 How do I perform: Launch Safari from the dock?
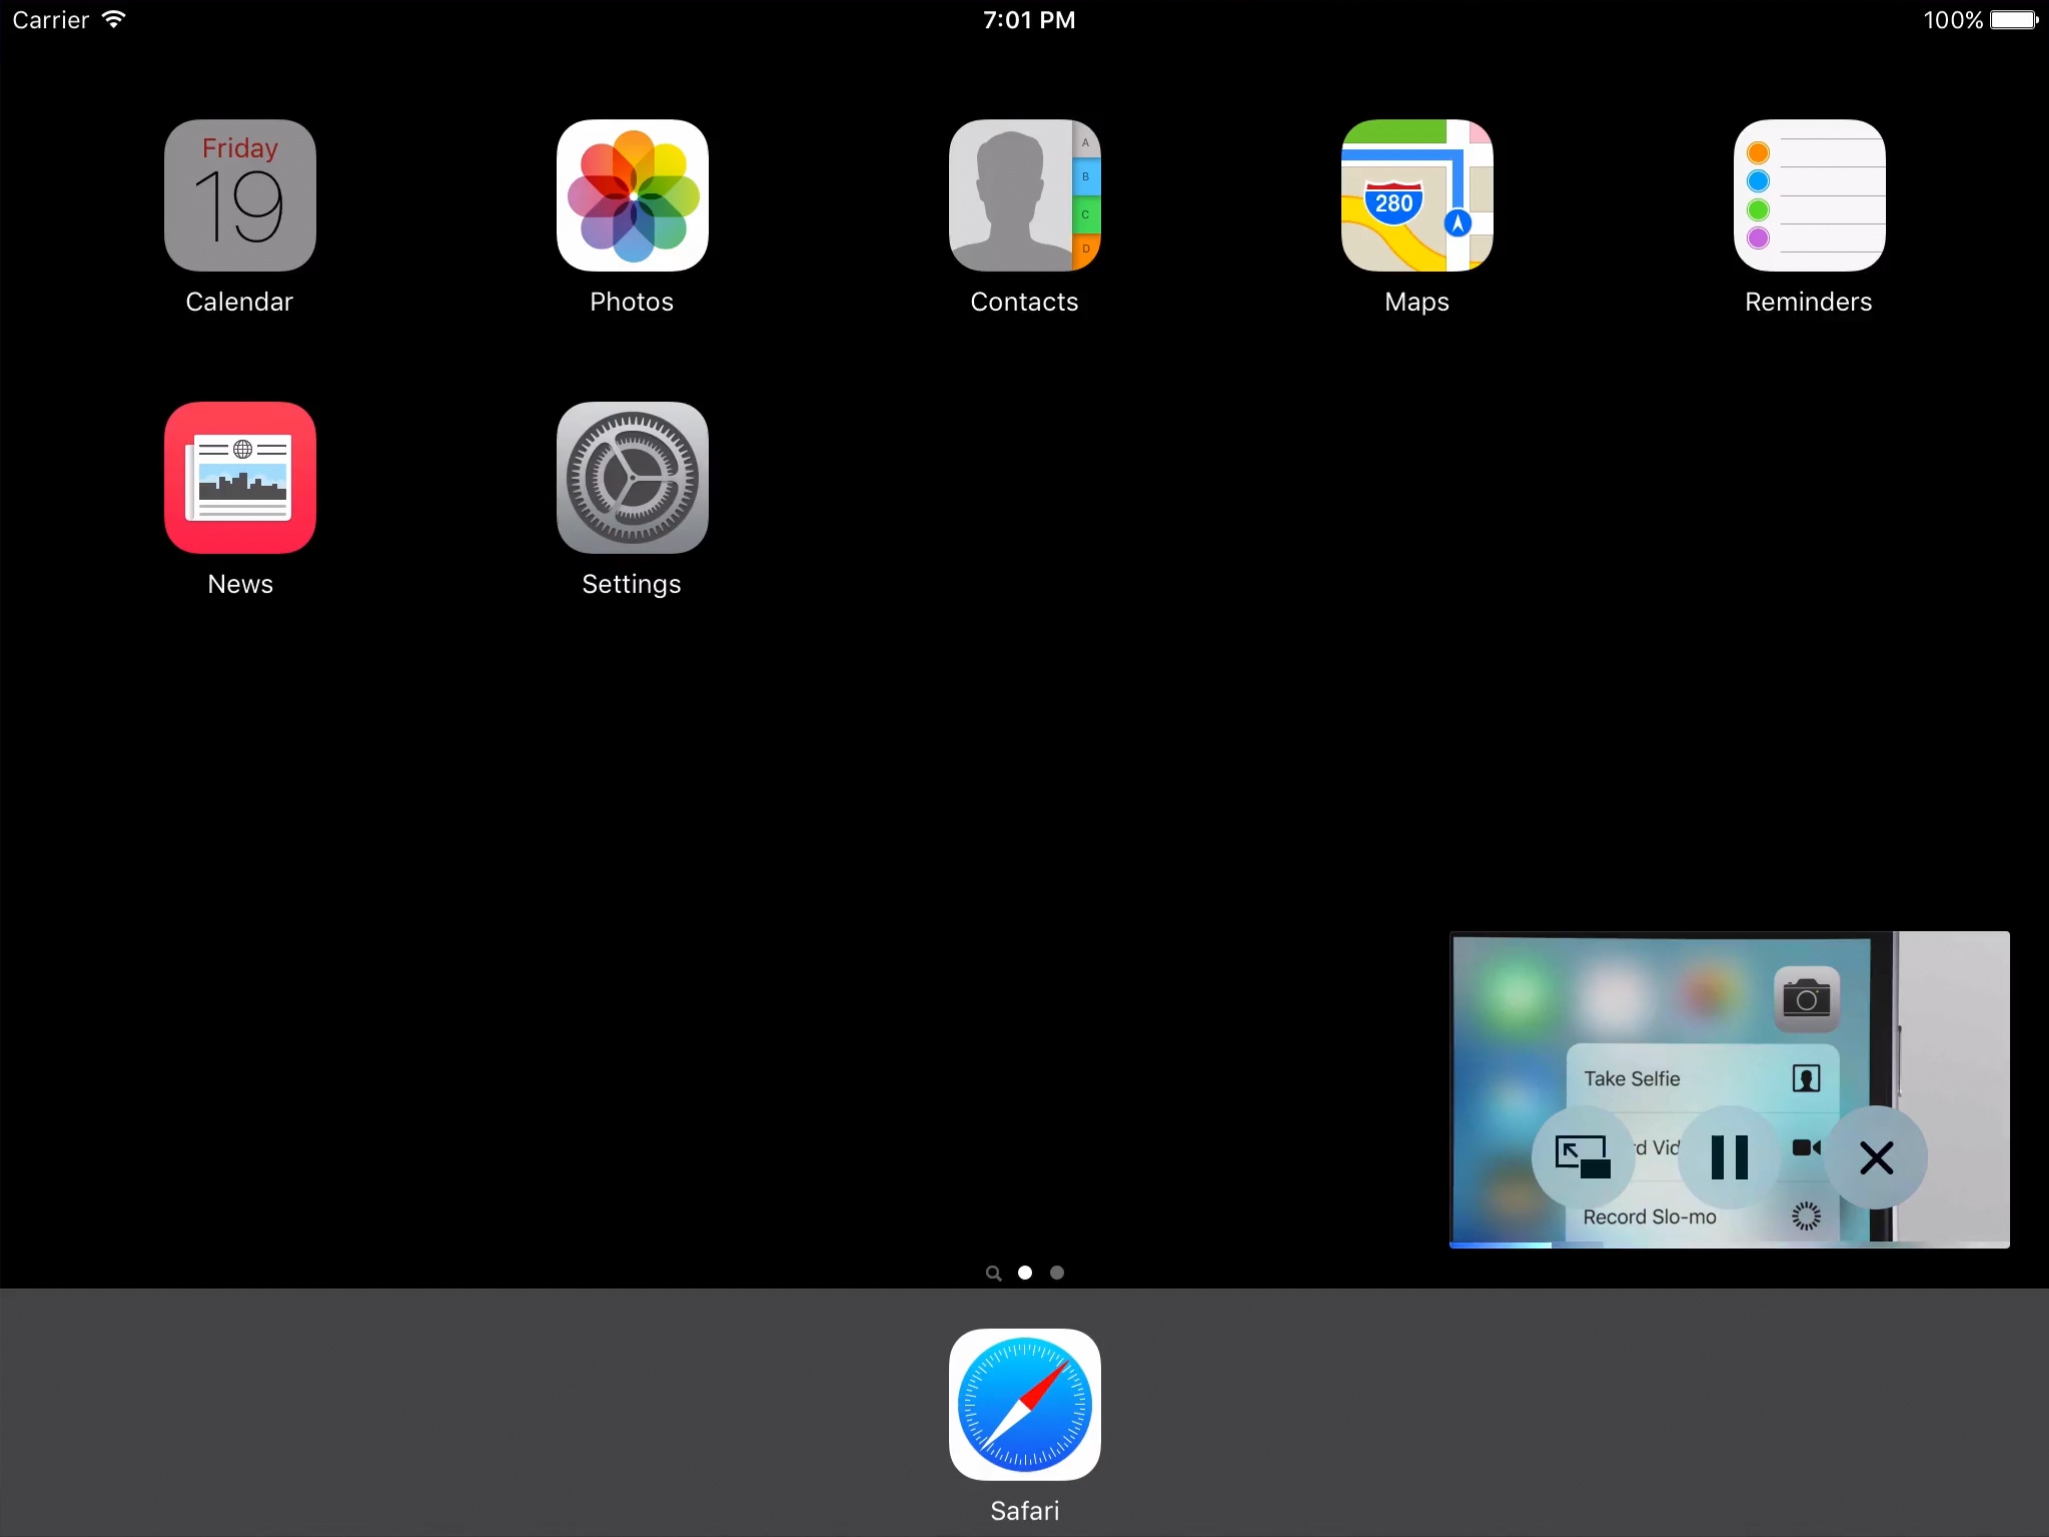1024,1405
